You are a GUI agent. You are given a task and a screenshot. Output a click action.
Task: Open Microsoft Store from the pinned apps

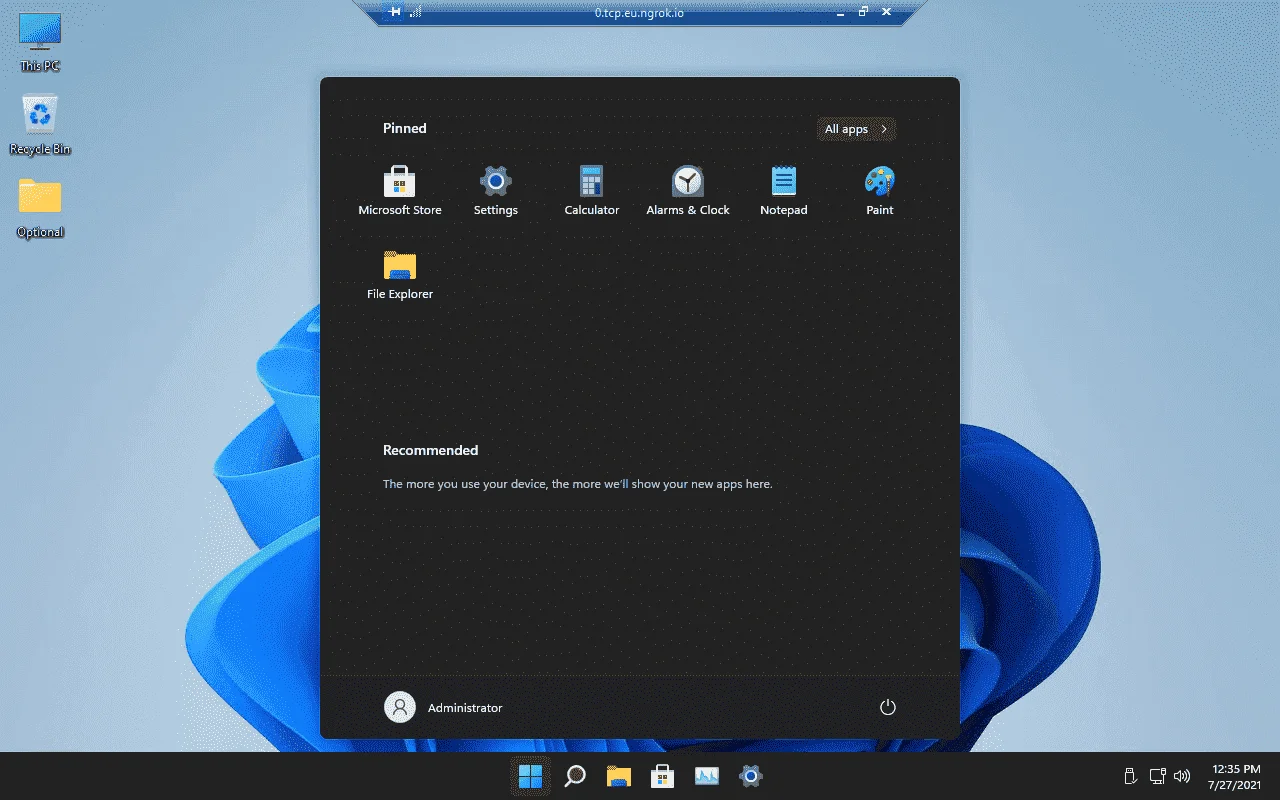pyautogui.click(x=400, y=191)
